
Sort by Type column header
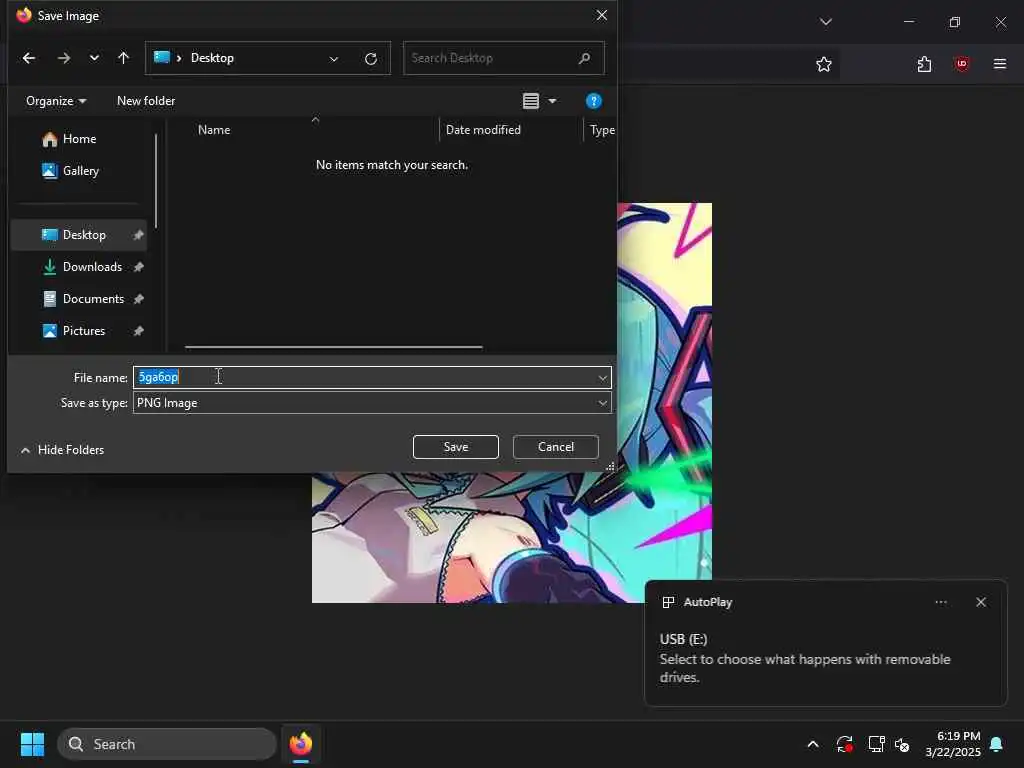click(601, 130)
